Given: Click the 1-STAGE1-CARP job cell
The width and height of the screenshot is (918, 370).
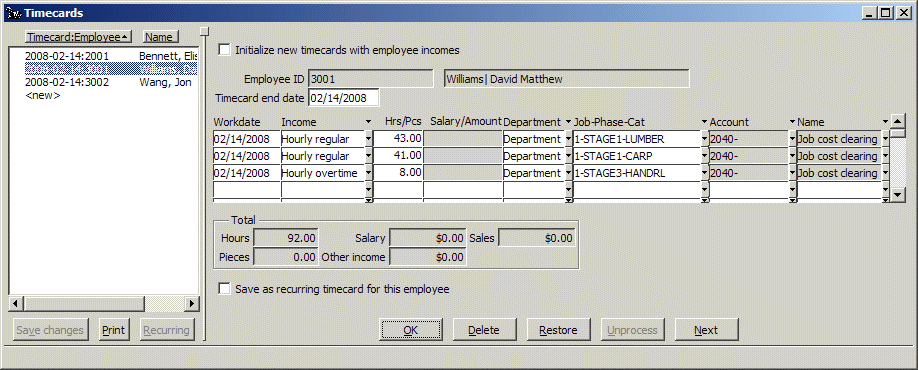Looking at the screenshot, I should pos(637,156).
